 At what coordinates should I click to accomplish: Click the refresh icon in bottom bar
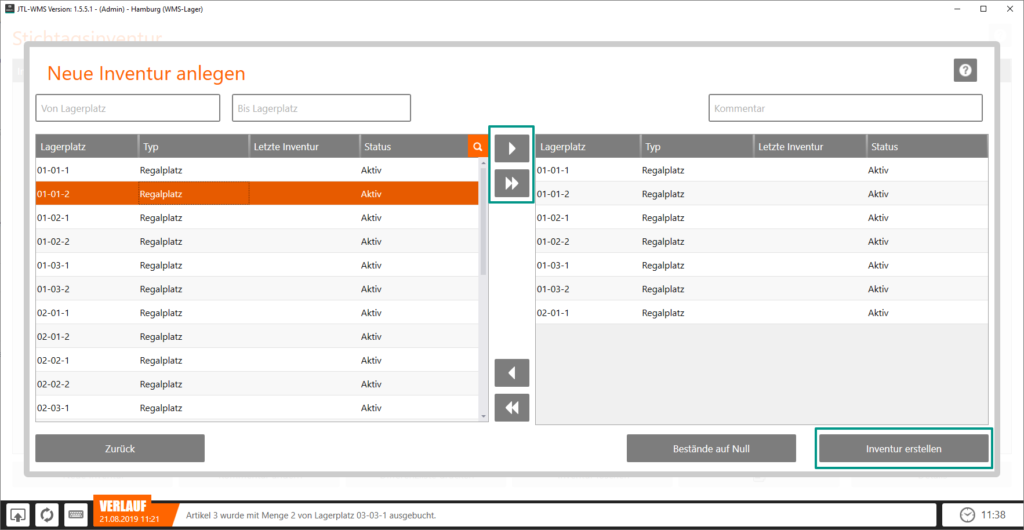tap(47, 515)
